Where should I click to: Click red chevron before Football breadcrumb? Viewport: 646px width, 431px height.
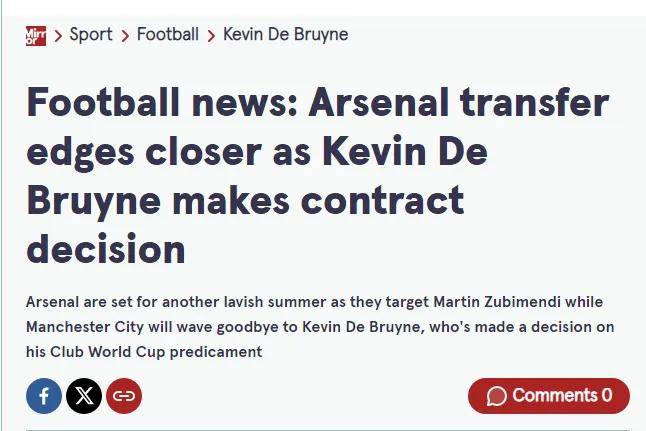[125, 36]
